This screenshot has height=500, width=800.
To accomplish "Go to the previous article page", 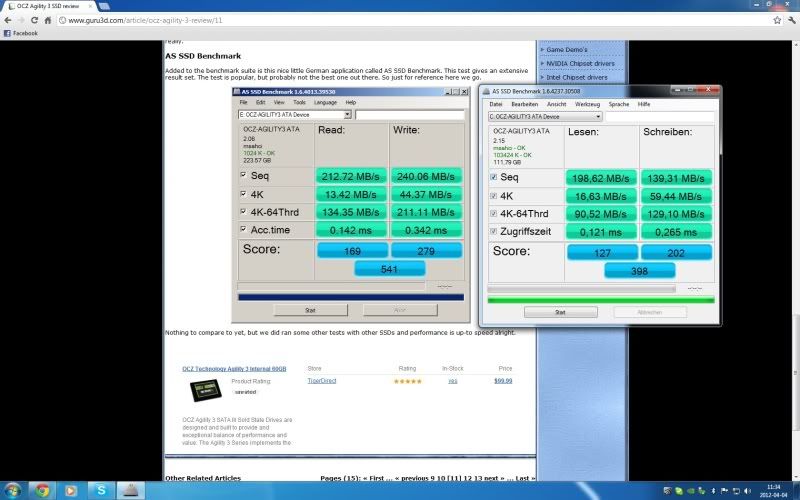I will tap(414, 478).
